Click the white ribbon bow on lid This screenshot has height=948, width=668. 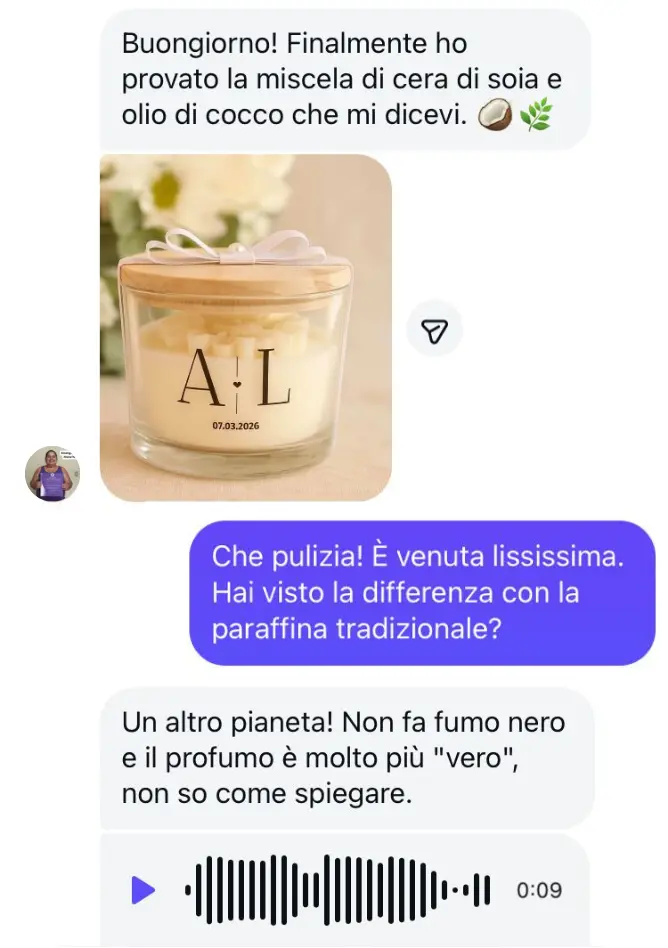coord(230,245)
